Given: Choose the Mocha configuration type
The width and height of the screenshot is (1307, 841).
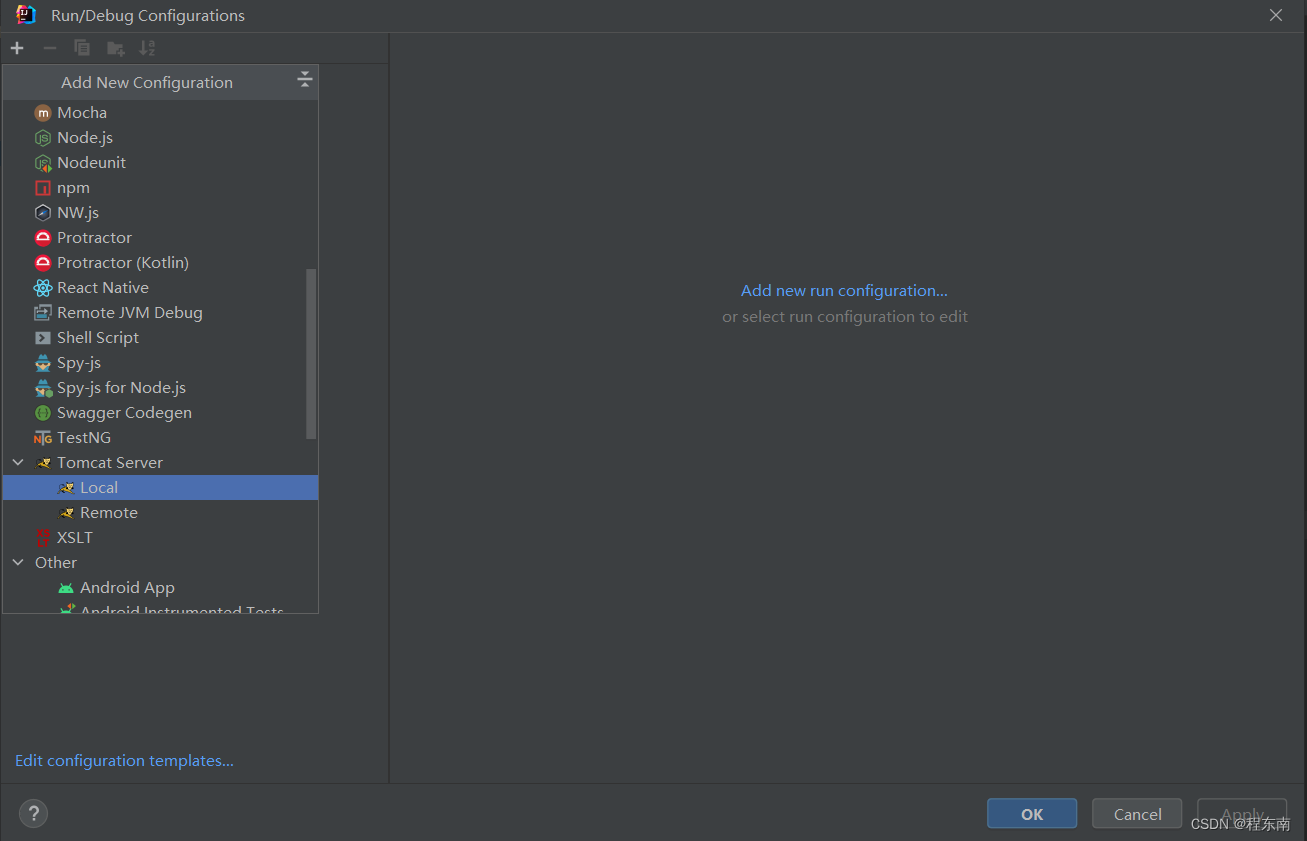Looking at the screenshot, I should (160, 113).
